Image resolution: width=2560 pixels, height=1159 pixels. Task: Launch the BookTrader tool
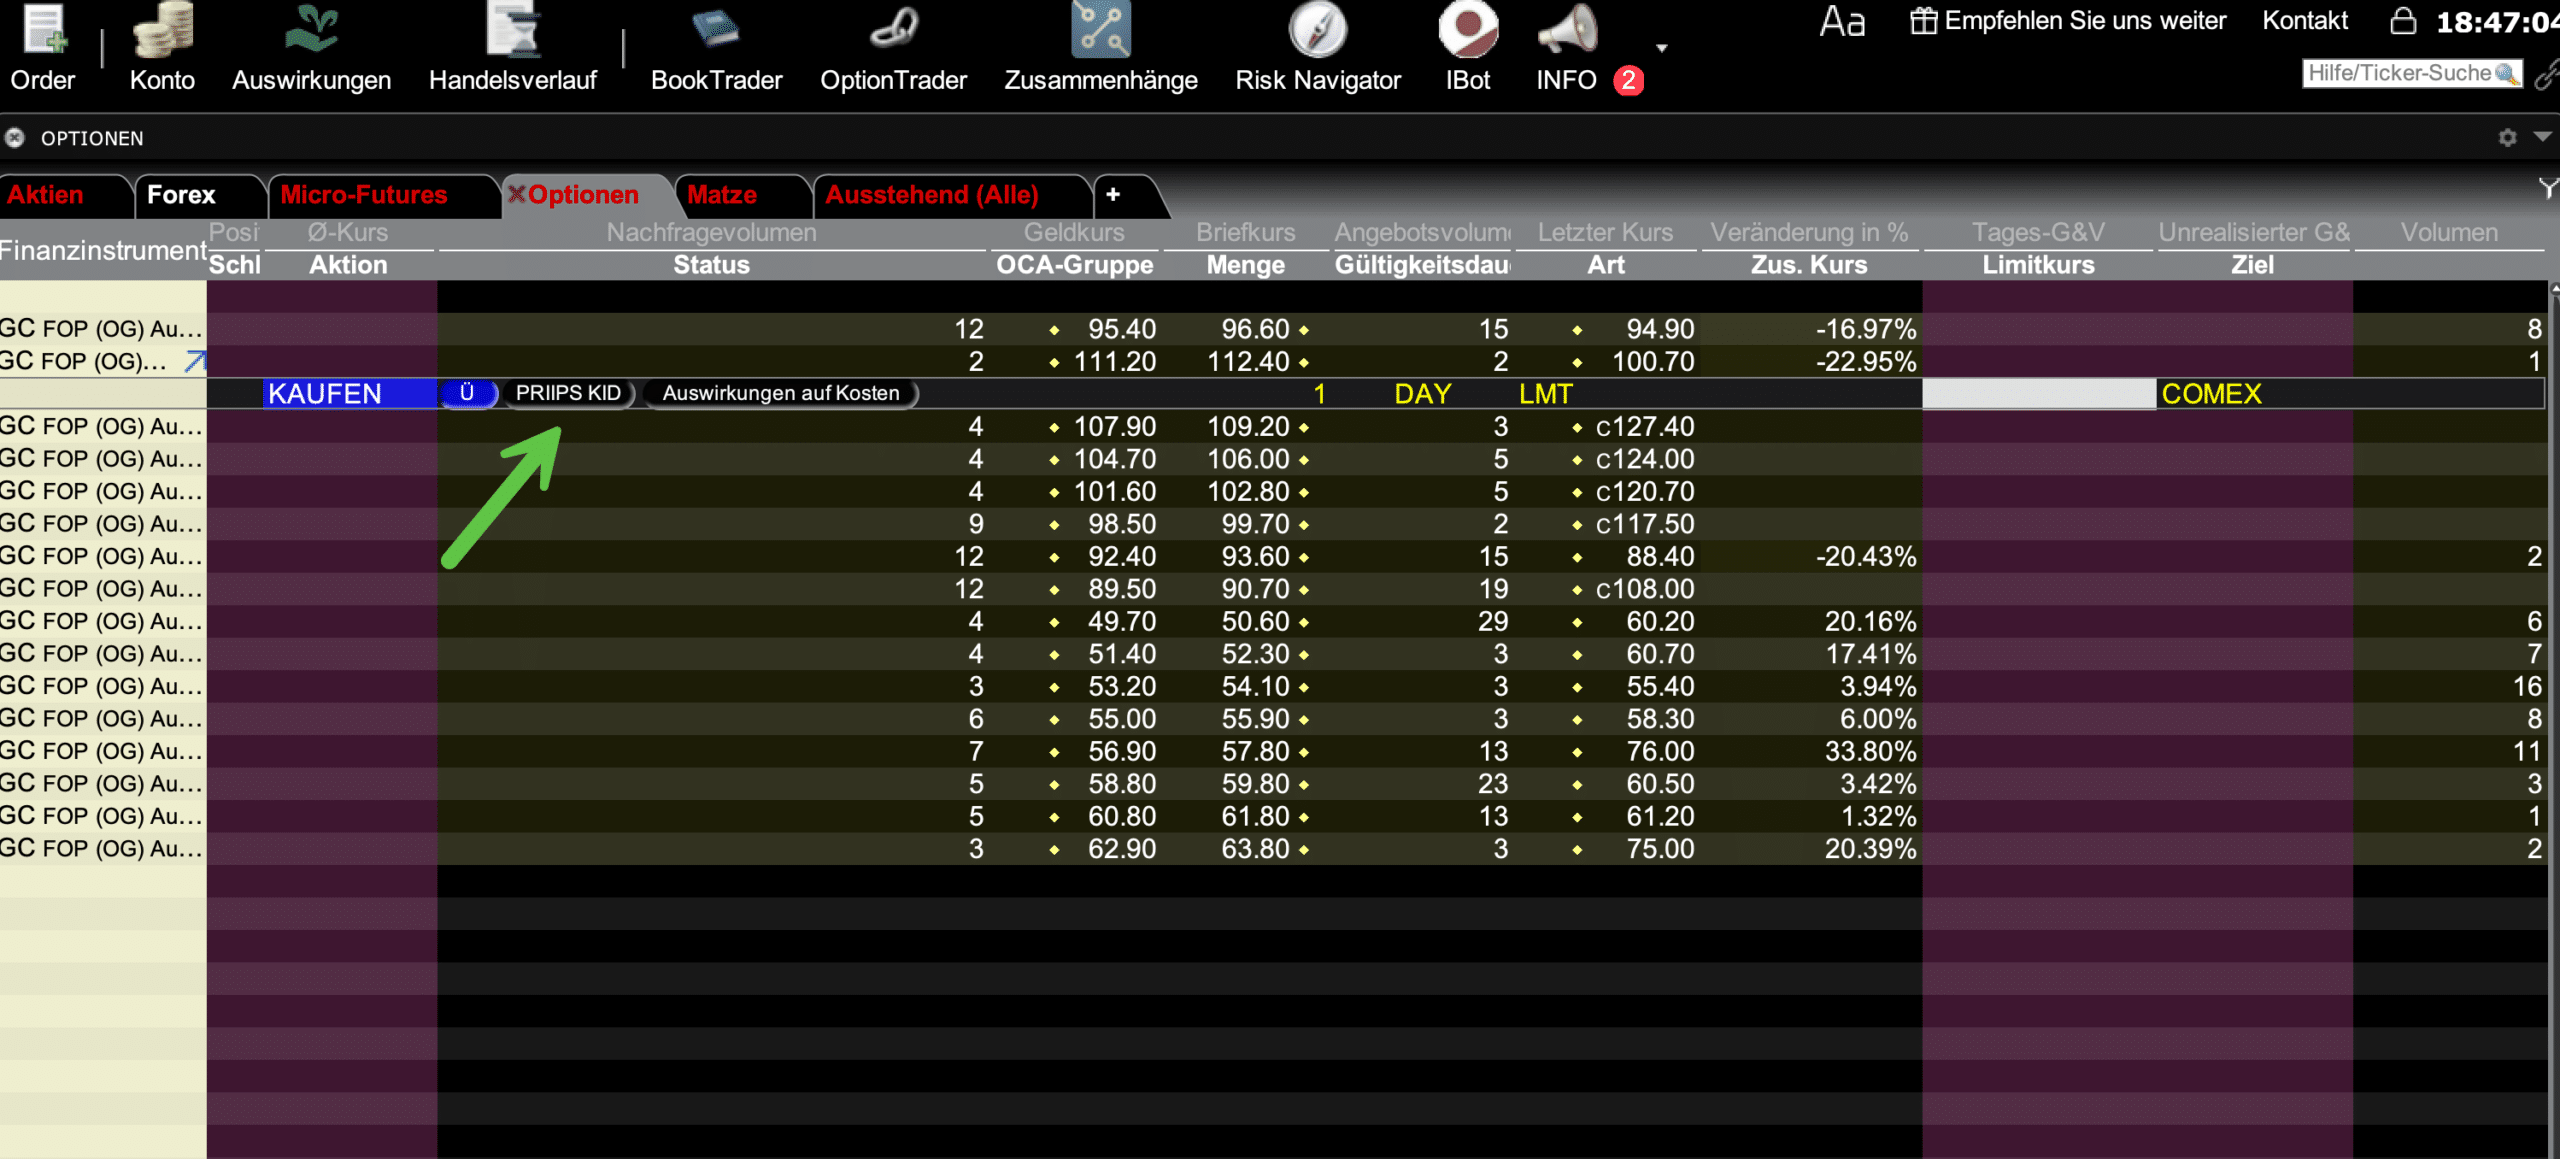(x=716, y=48)
